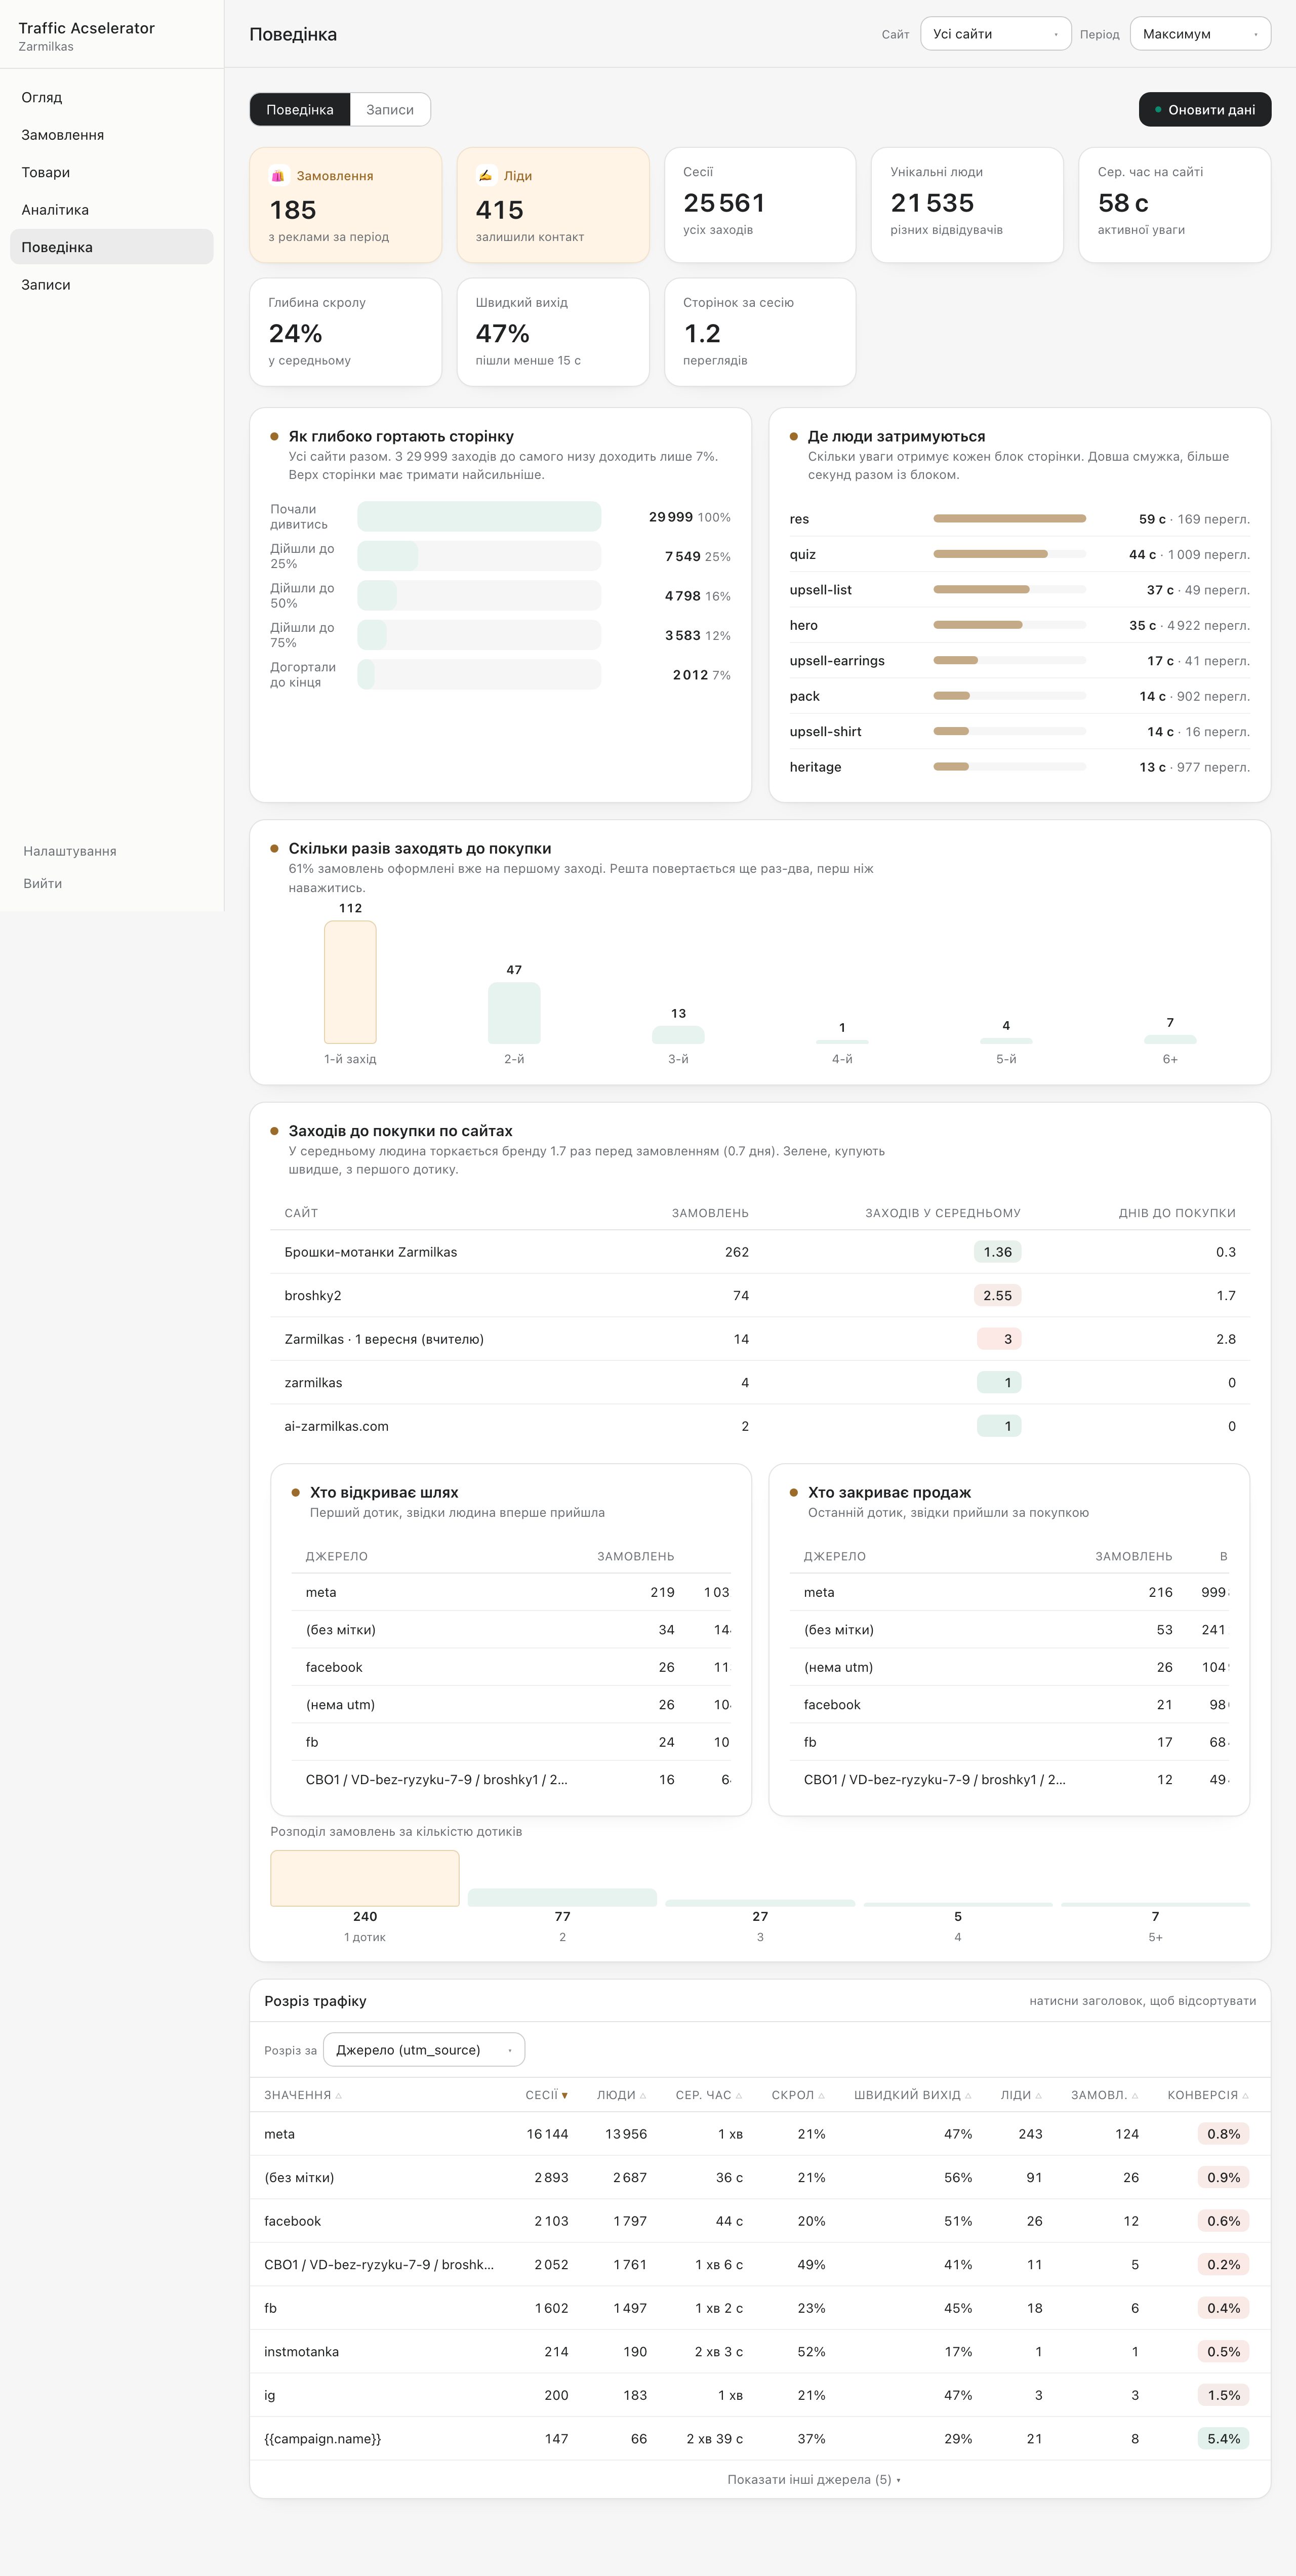Click the Дійшли до 50% scroll row label
Screen dimensions: 1296x2576
[302, 596]
